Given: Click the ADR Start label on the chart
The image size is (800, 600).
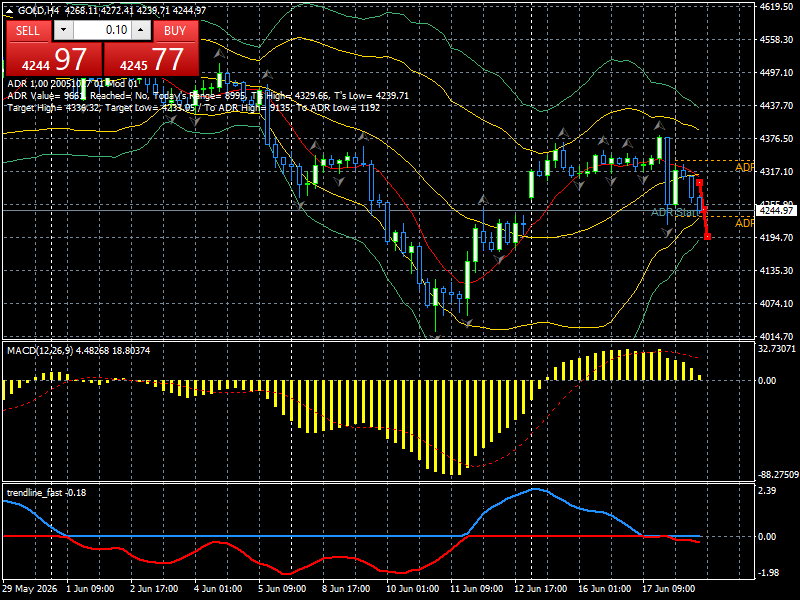Looking at the screenshot, I should click(676, 212).
